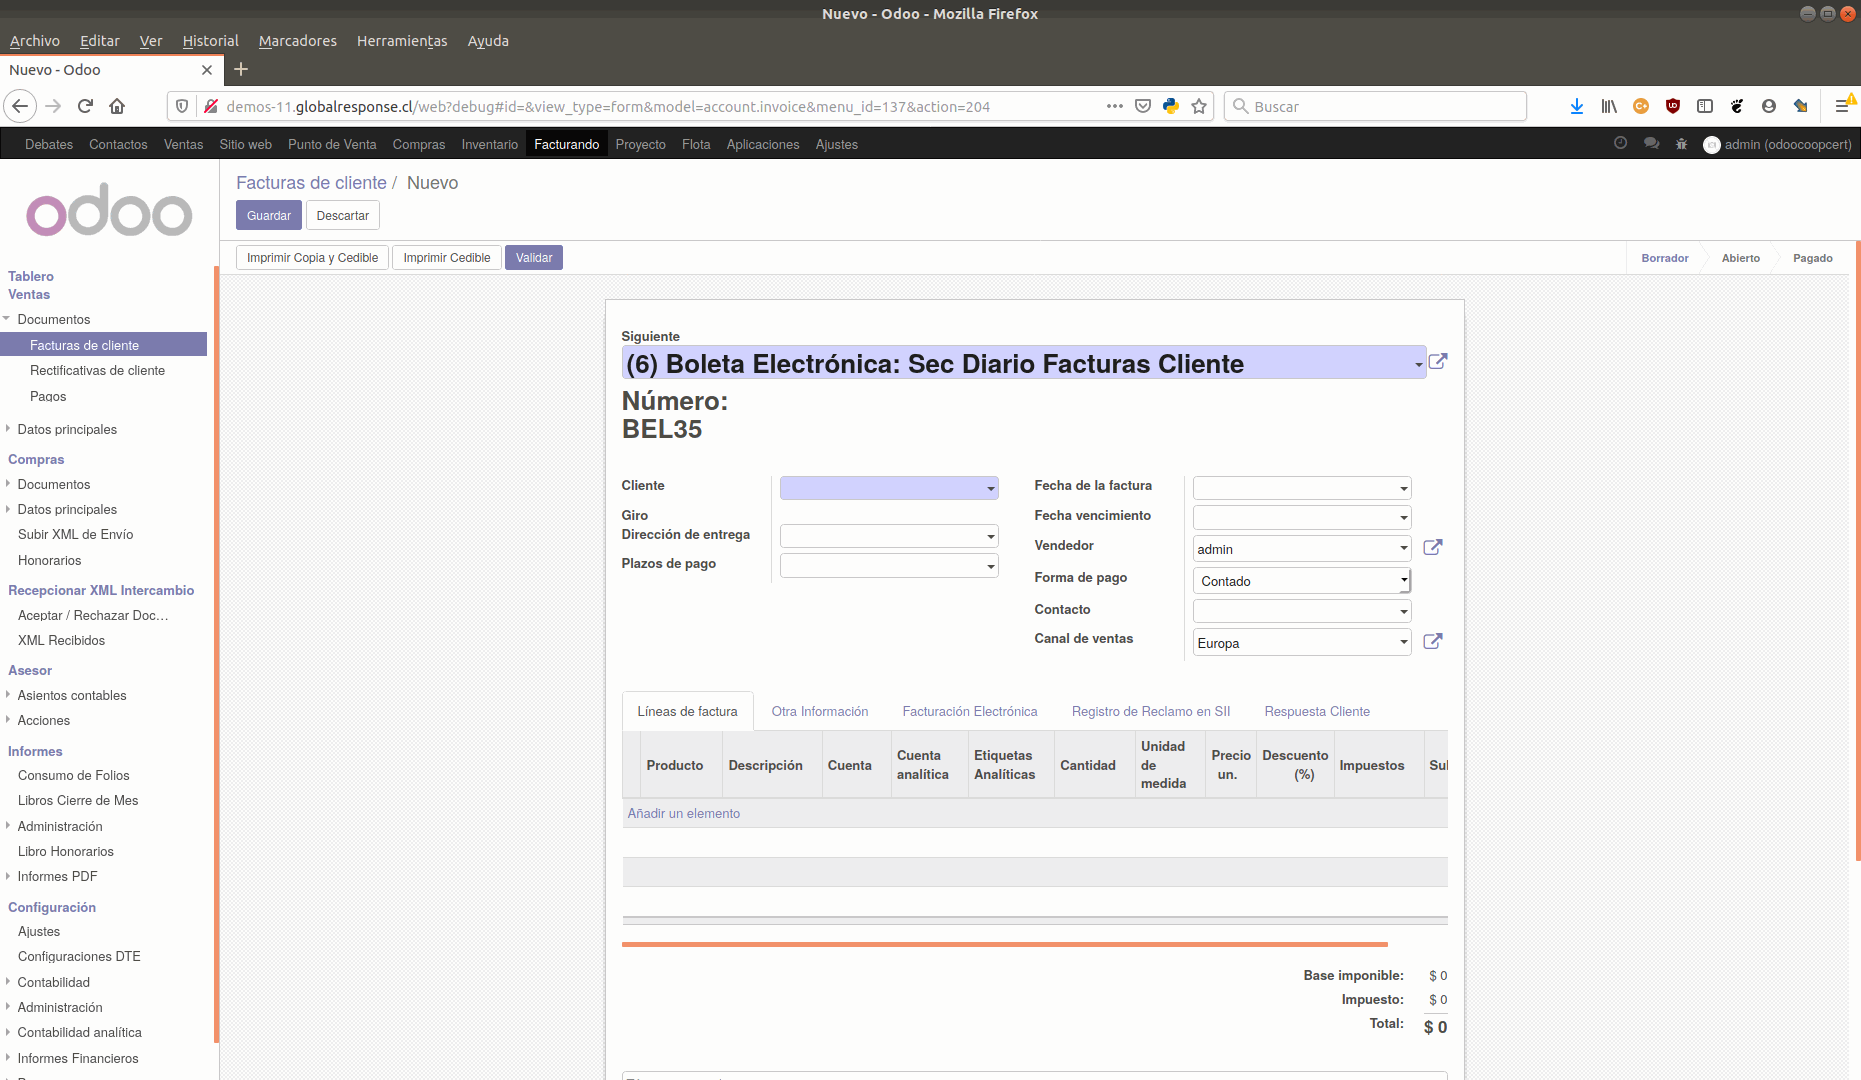The image size is (1861, 1080).
Task: Open the conversations chat icon in top bar
Action: coord(1651,144)
